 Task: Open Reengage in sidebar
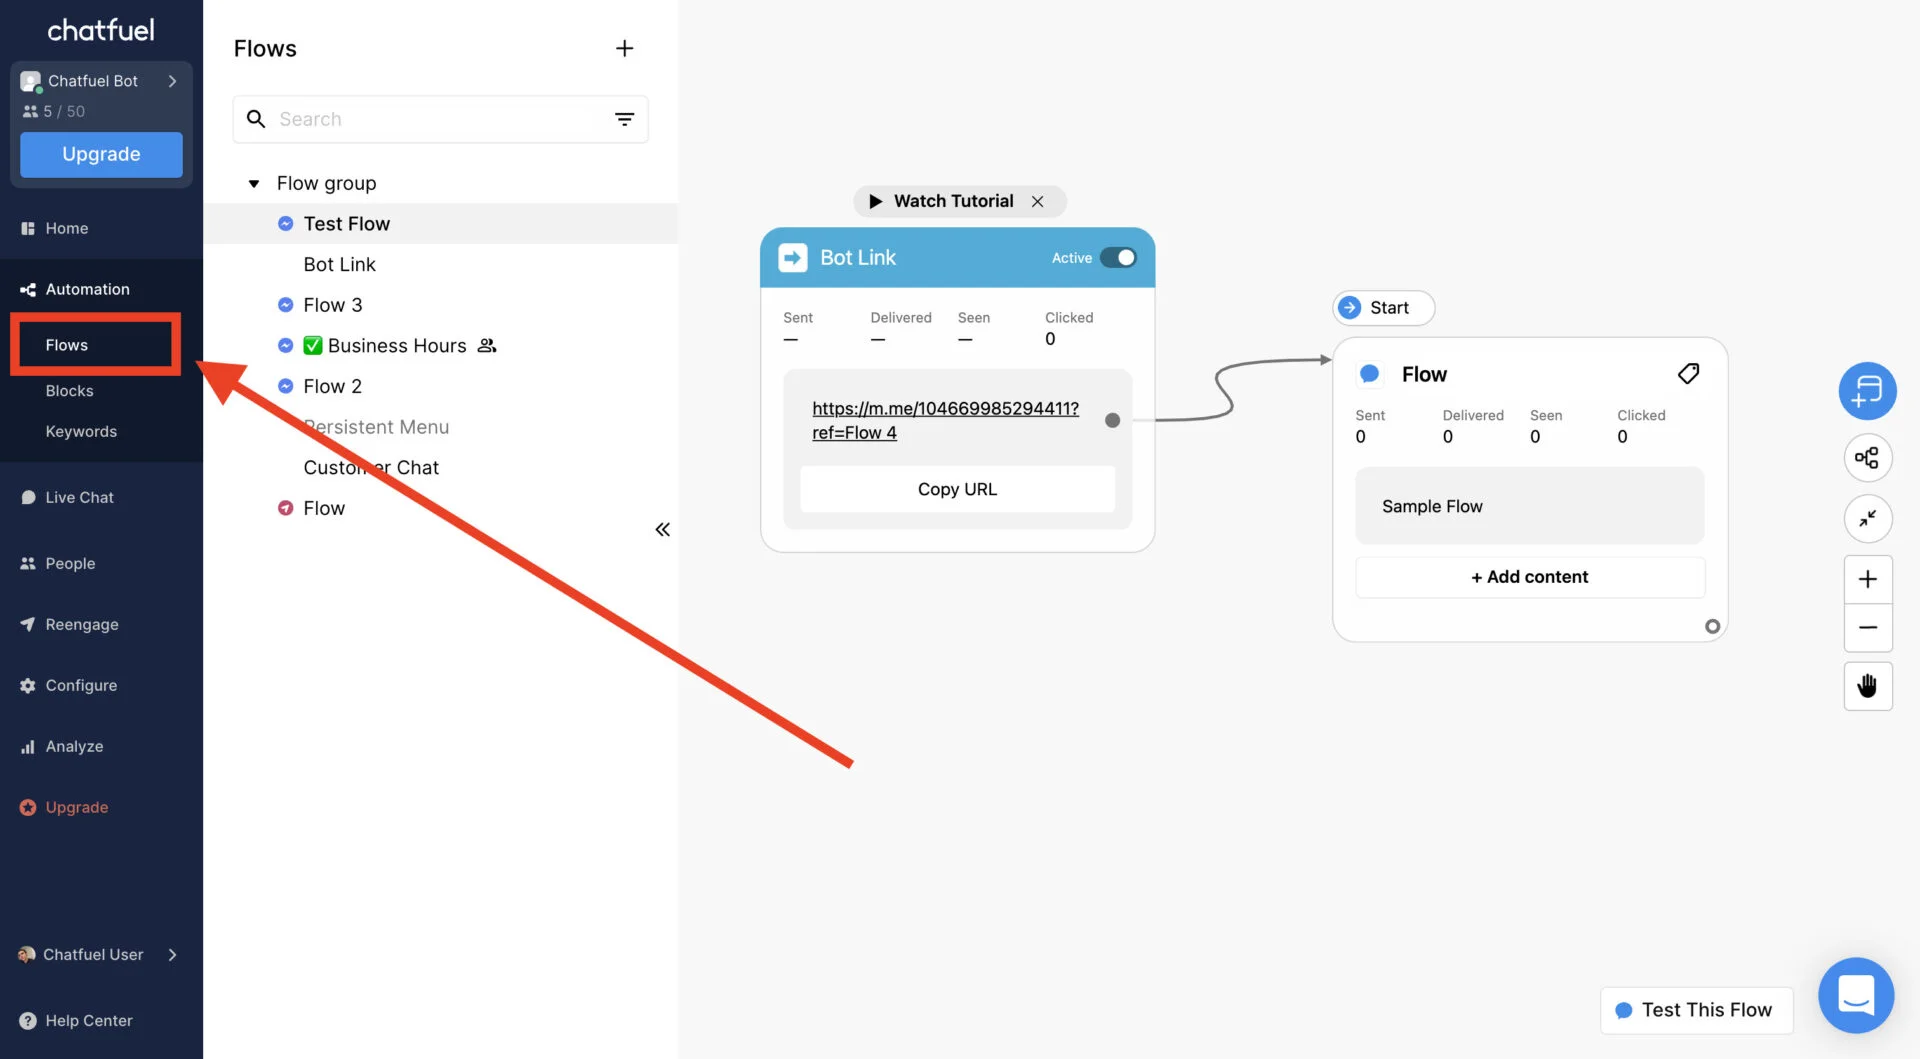point(81,625)
